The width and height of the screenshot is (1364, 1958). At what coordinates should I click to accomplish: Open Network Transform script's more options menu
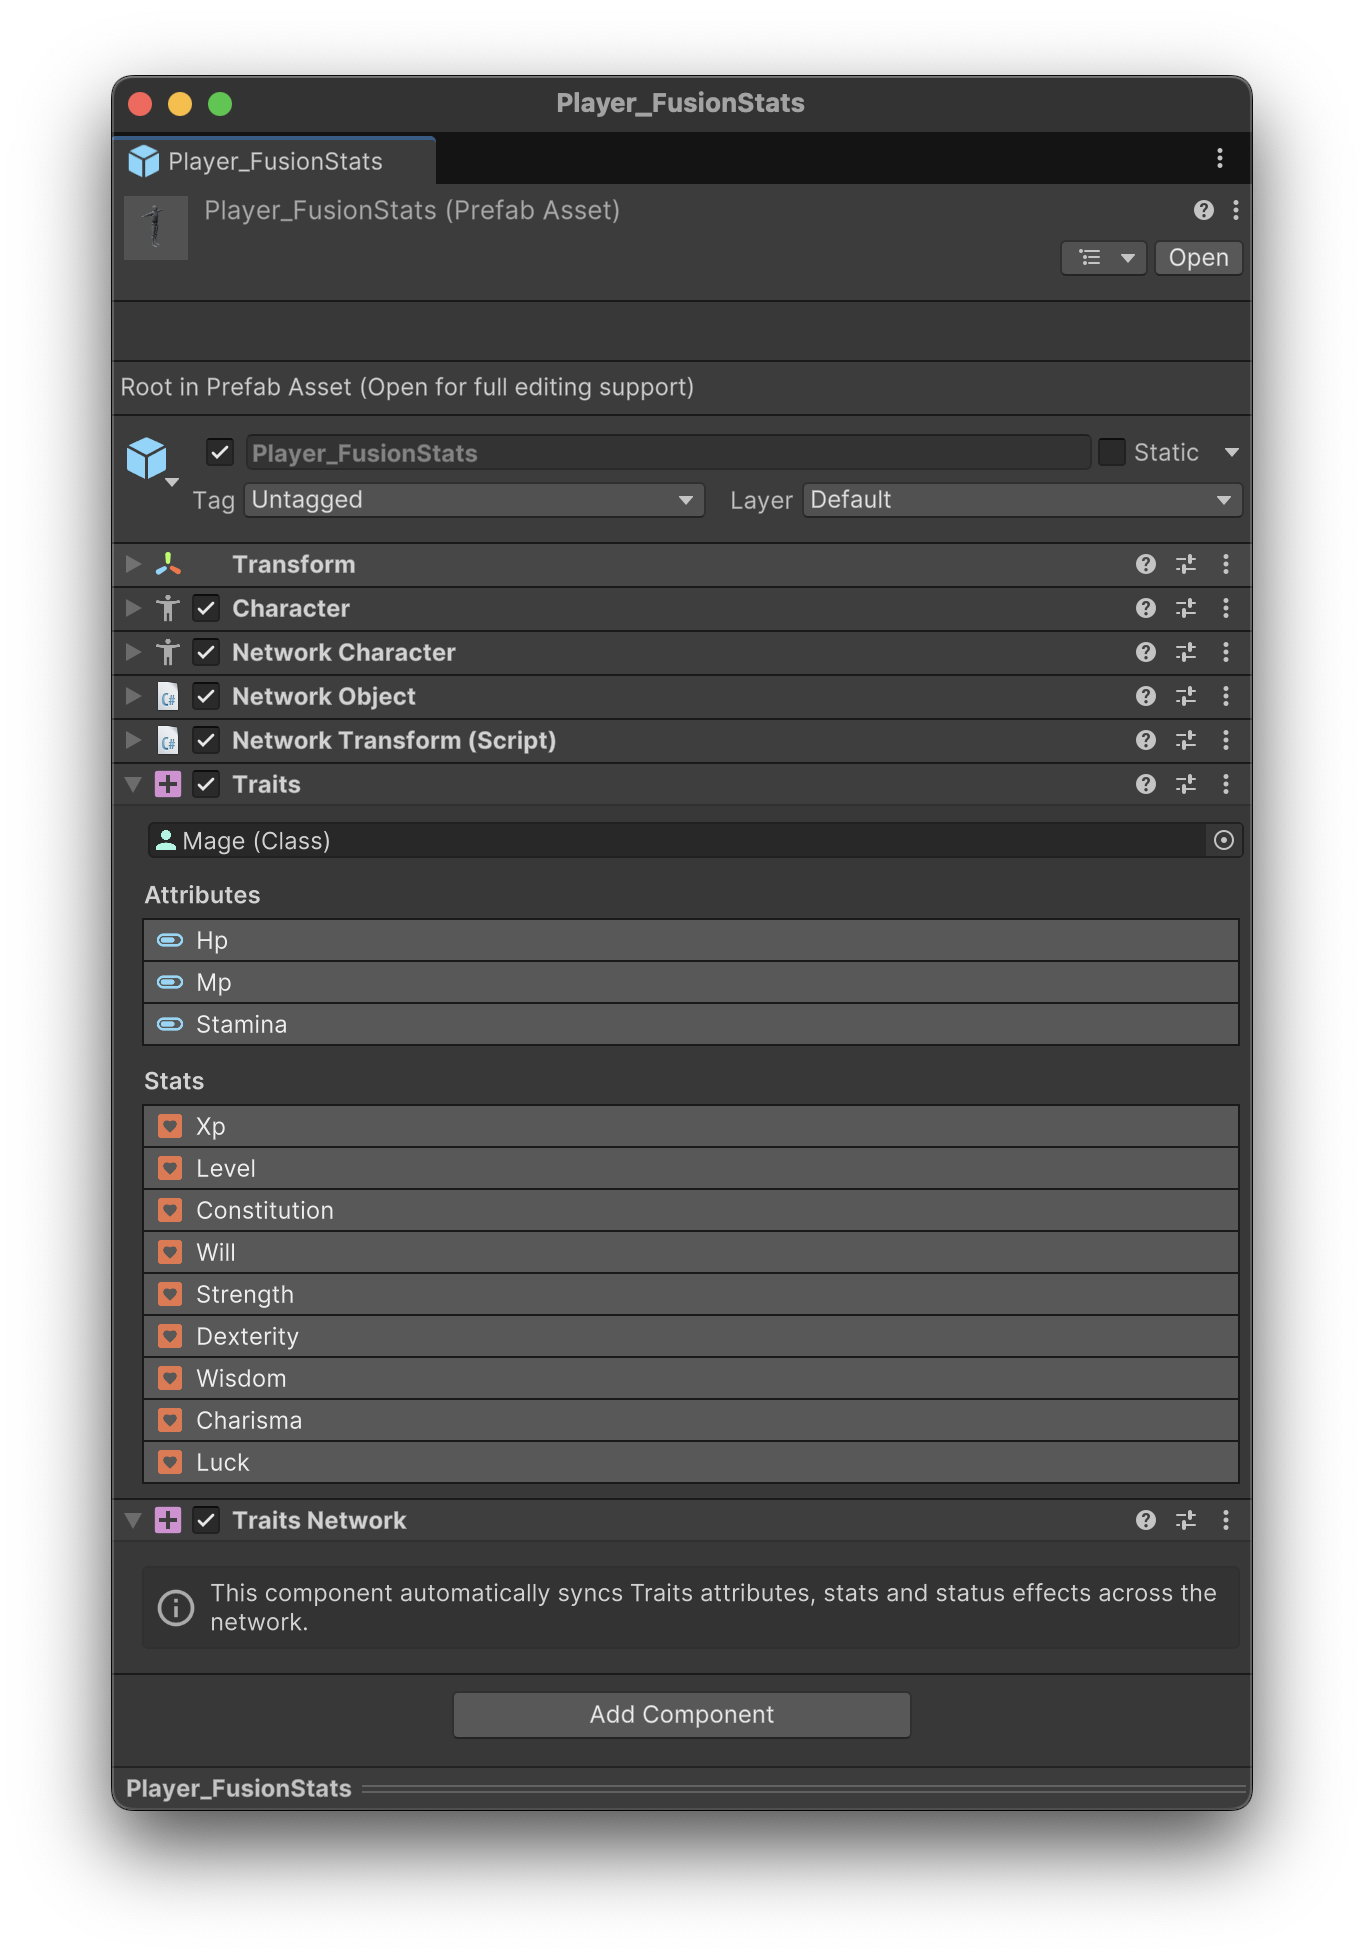click(1225, 740)
